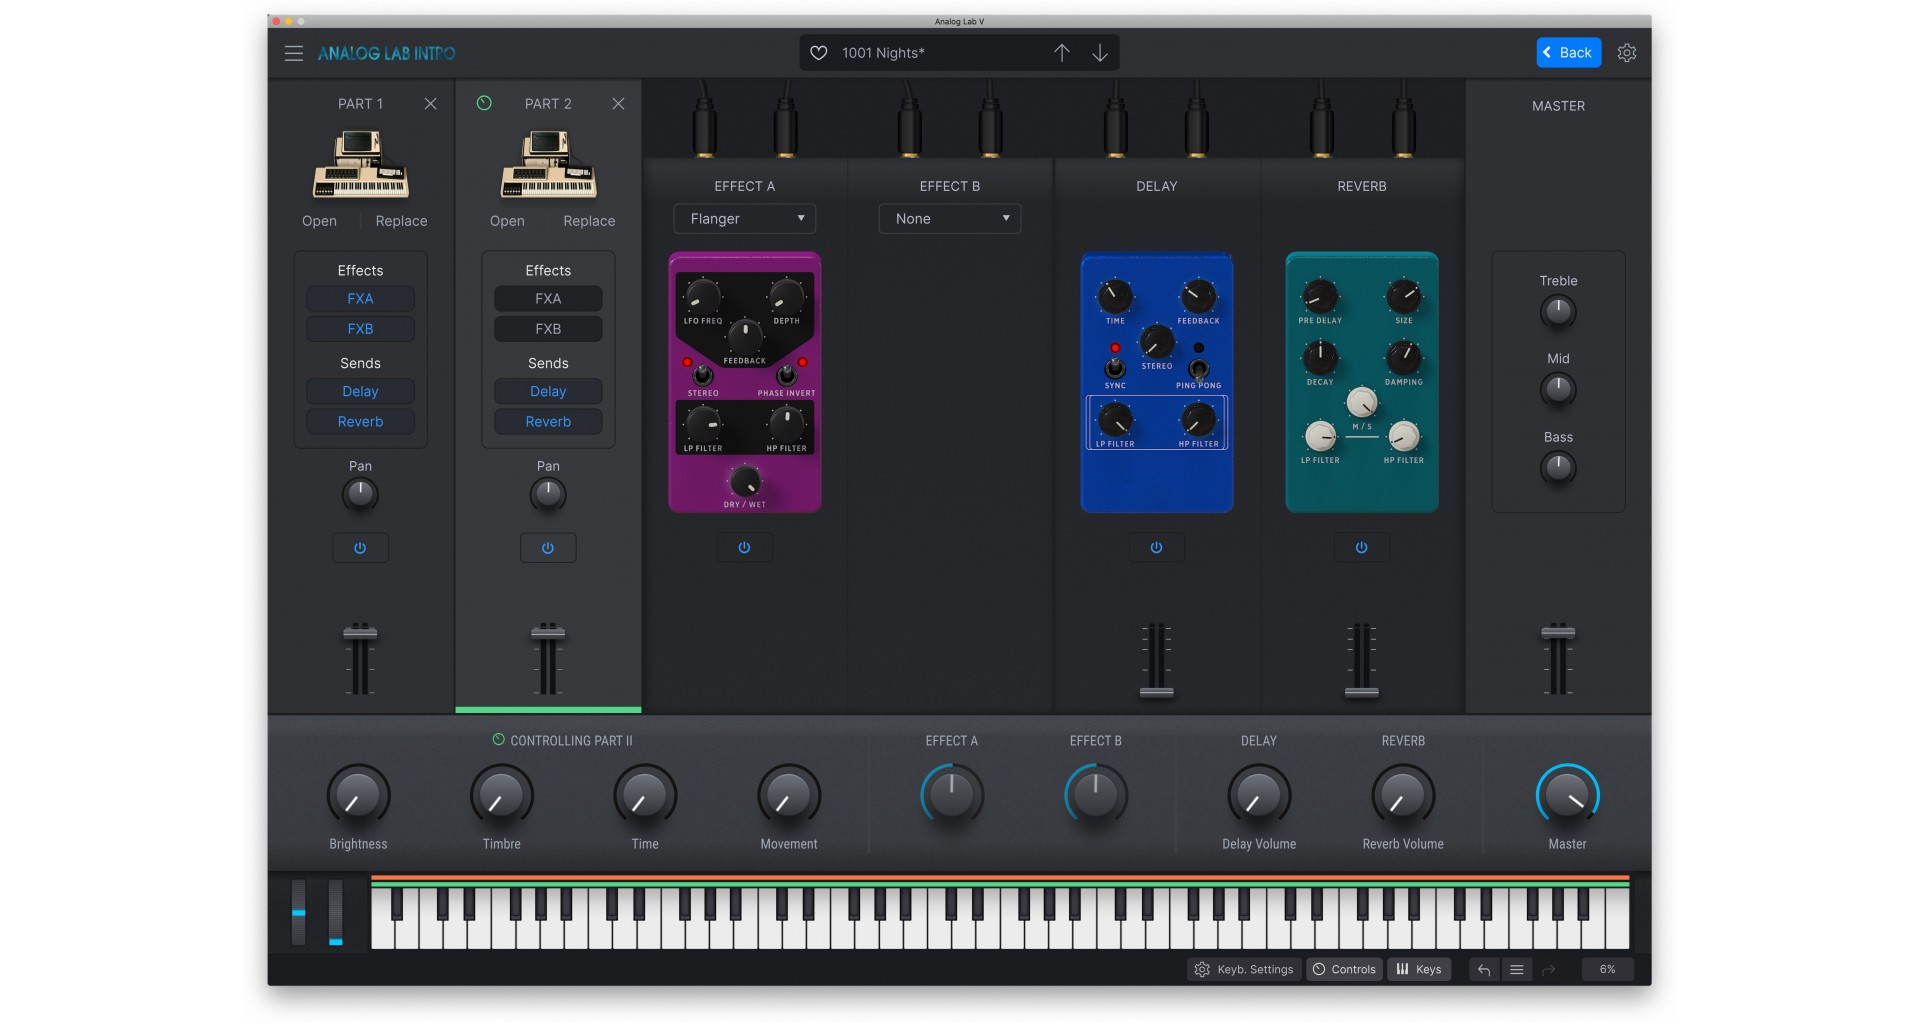
Task: Toggle Reverb send on Part 1
Action: coord(360,422)
